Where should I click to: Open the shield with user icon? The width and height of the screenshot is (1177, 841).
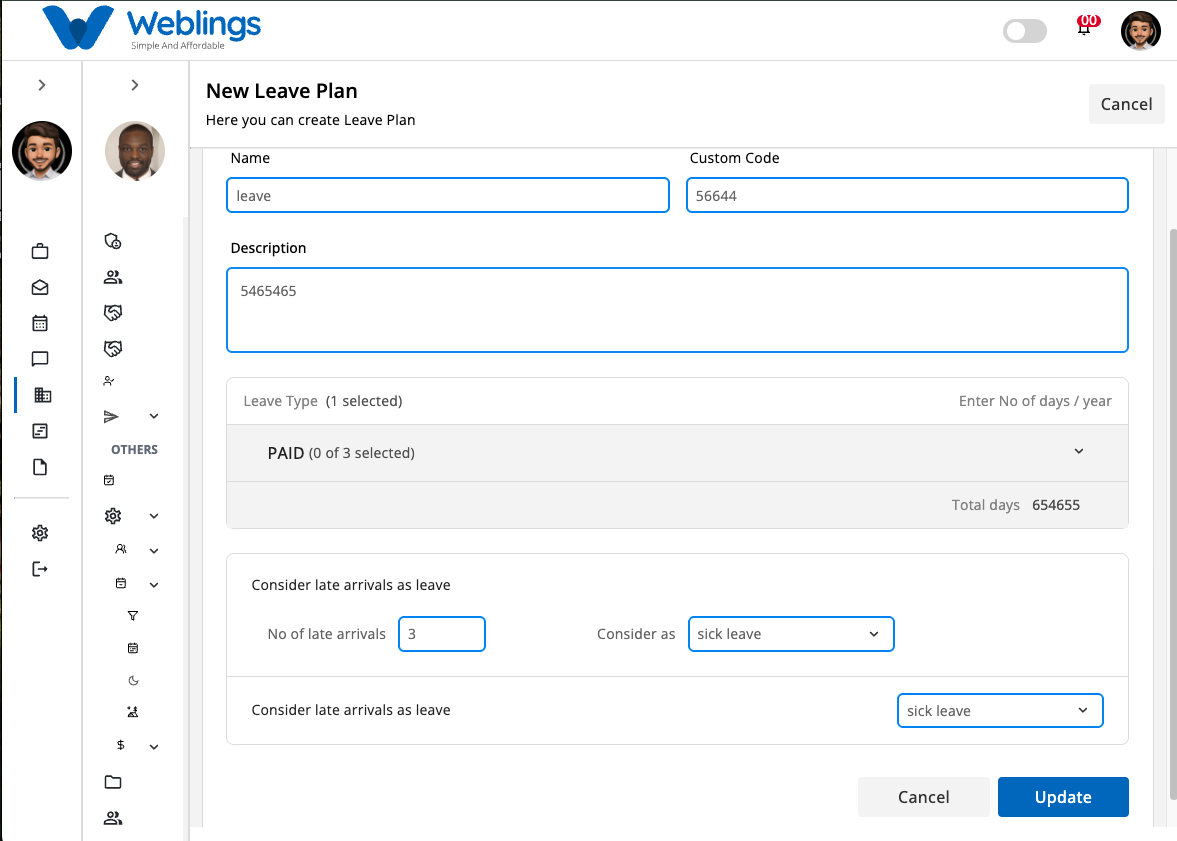tap(113, 241)
